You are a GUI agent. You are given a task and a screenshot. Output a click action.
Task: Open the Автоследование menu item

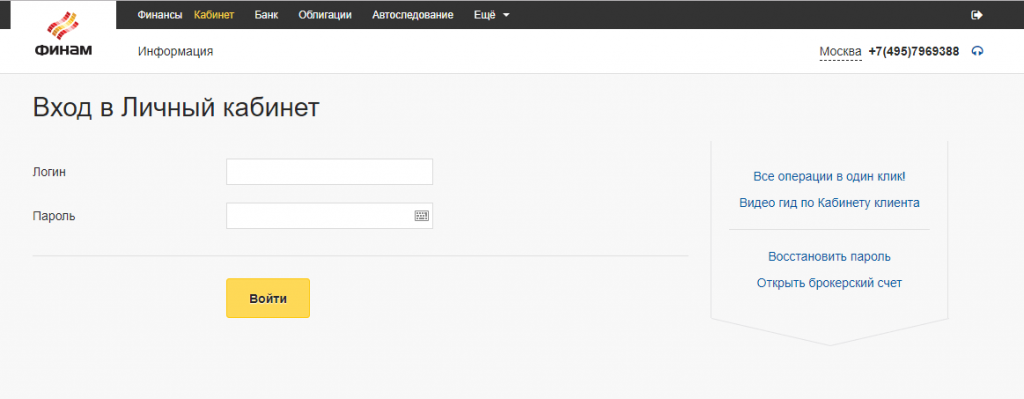[413, 15]
